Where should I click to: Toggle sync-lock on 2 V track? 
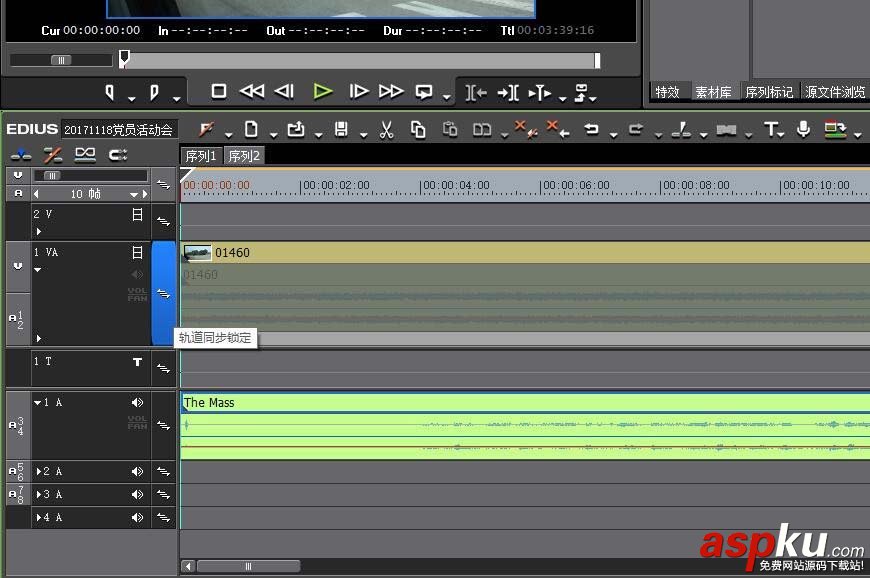tap(163, 221)
